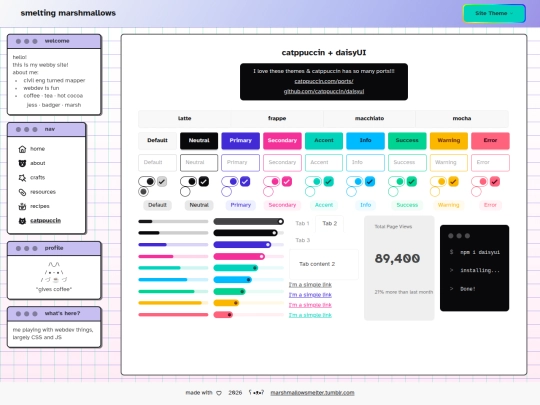The height and width of the screenshot is (405, 540).
Task: Click the yellow Warning range slider
Action: point(249,303)
